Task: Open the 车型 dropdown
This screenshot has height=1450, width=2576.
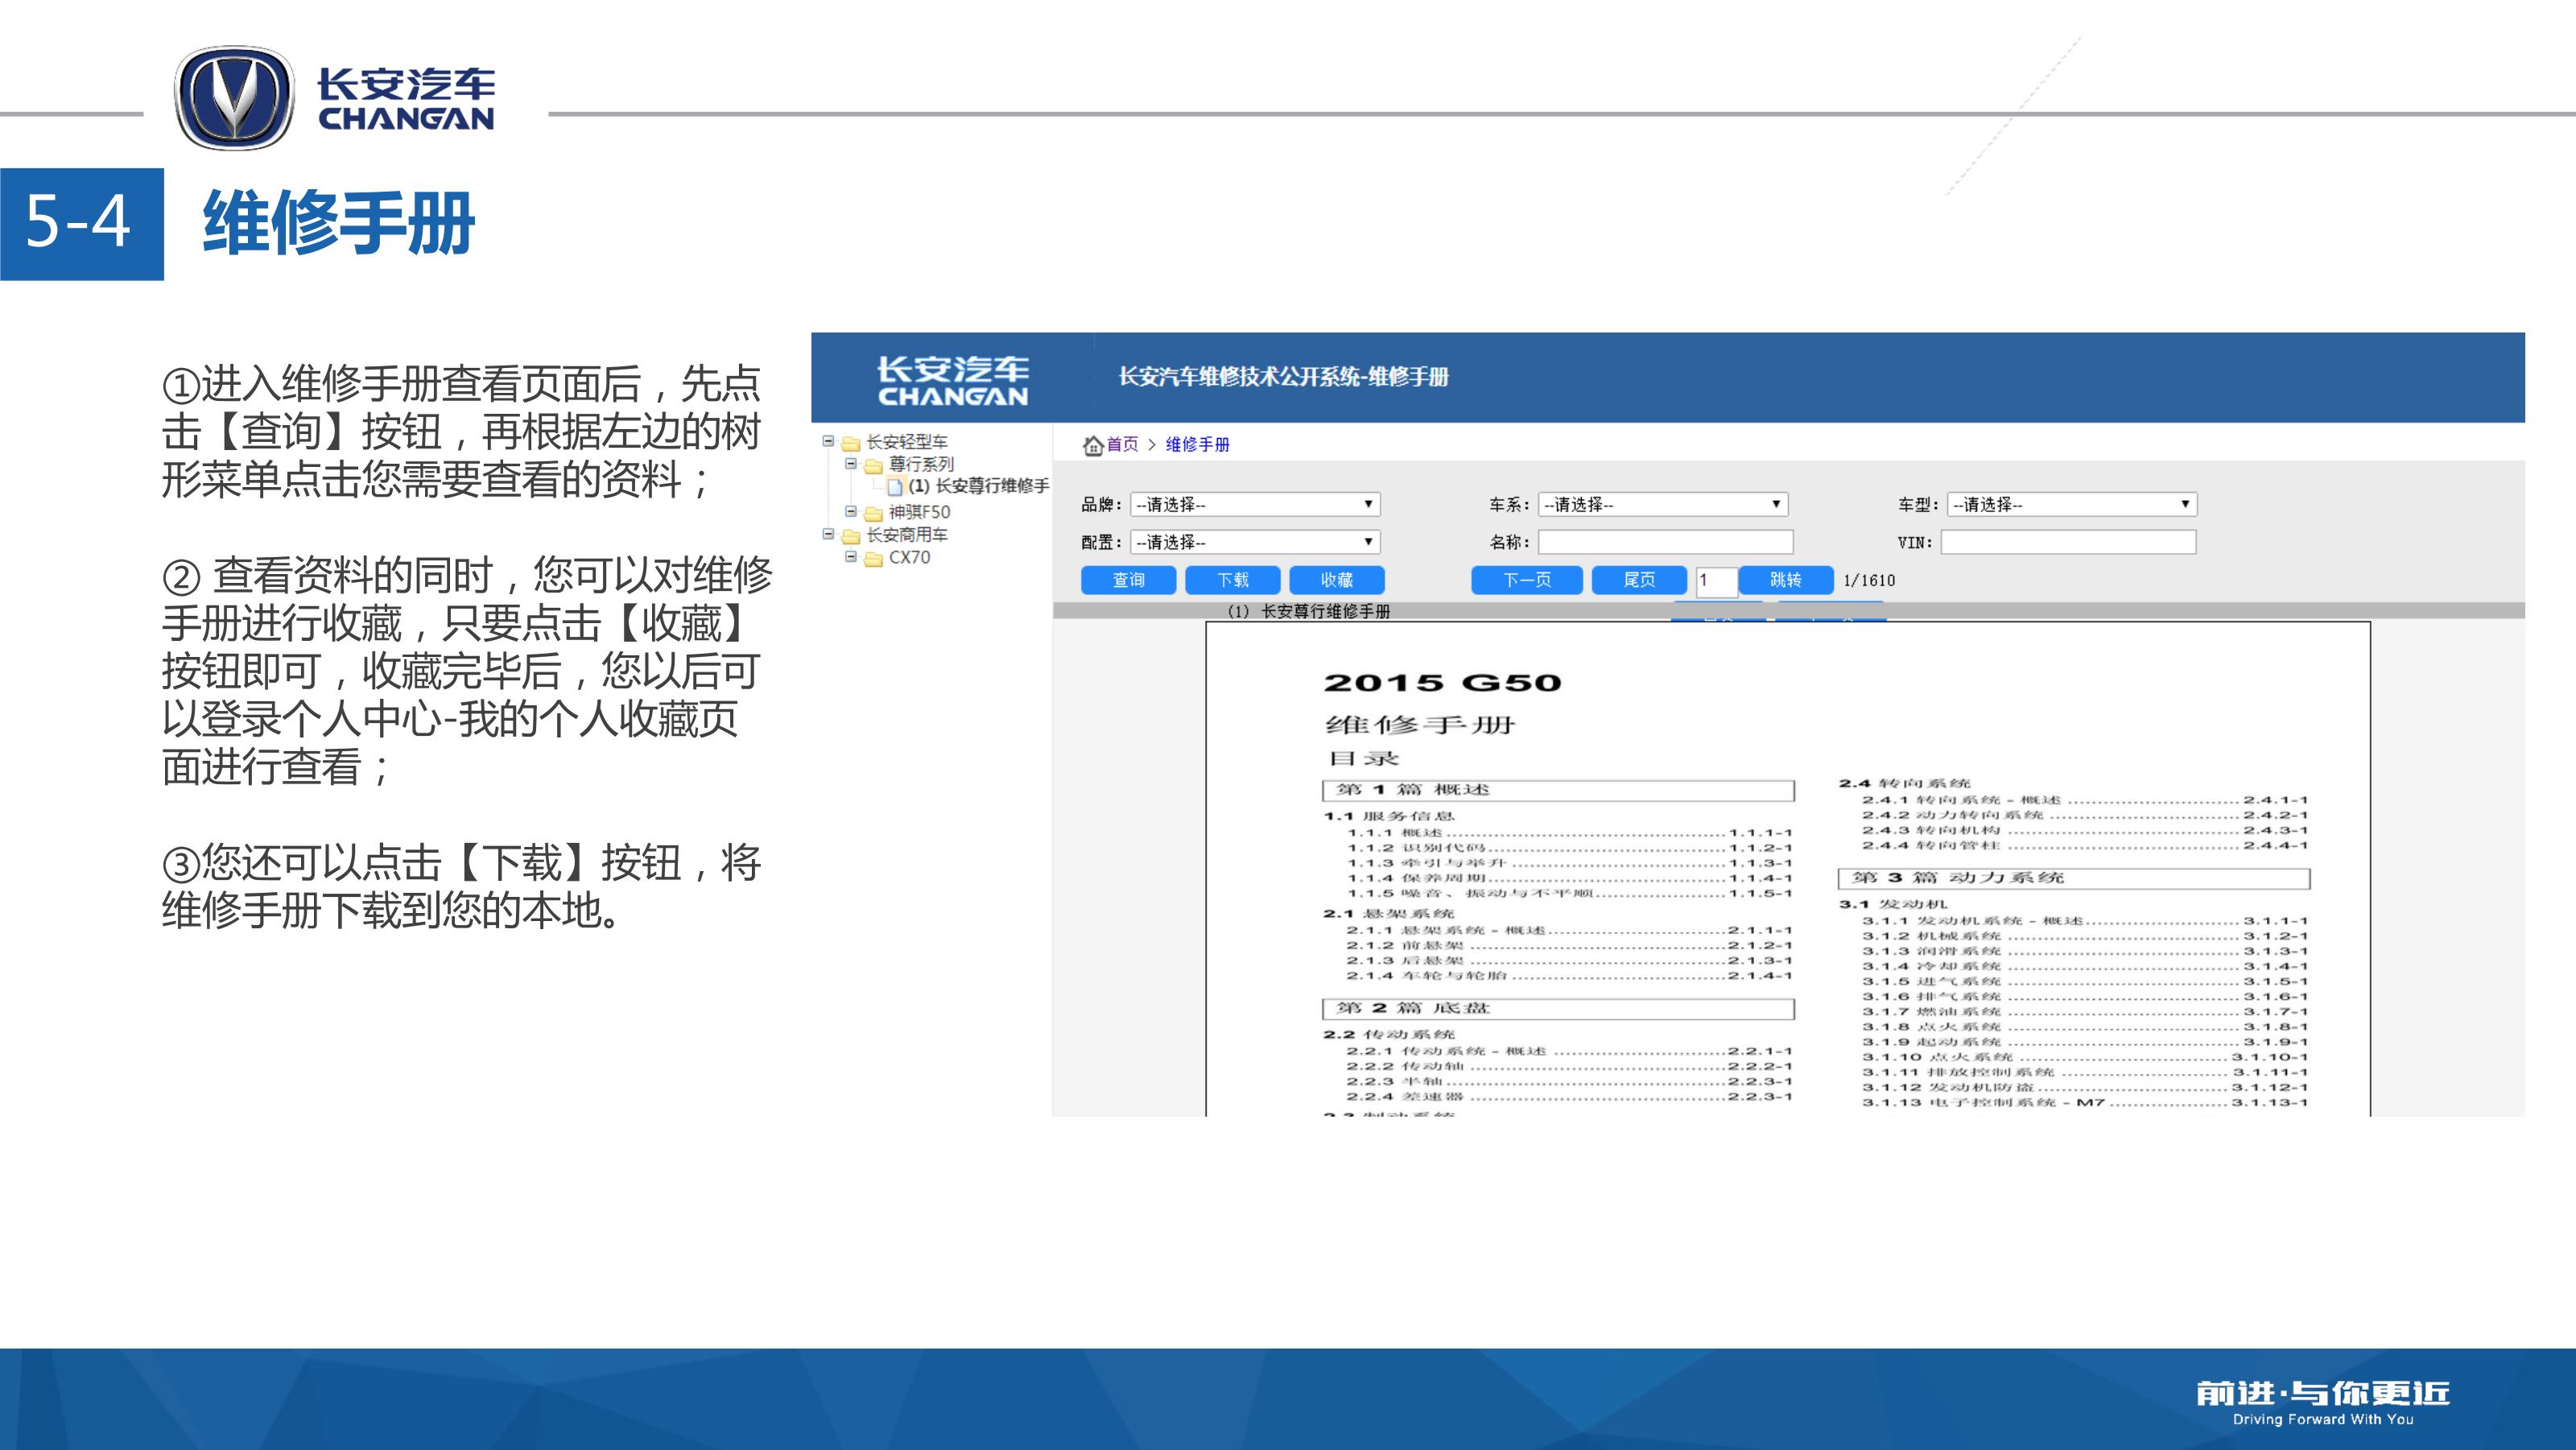Action: (x=2071, y=504)
